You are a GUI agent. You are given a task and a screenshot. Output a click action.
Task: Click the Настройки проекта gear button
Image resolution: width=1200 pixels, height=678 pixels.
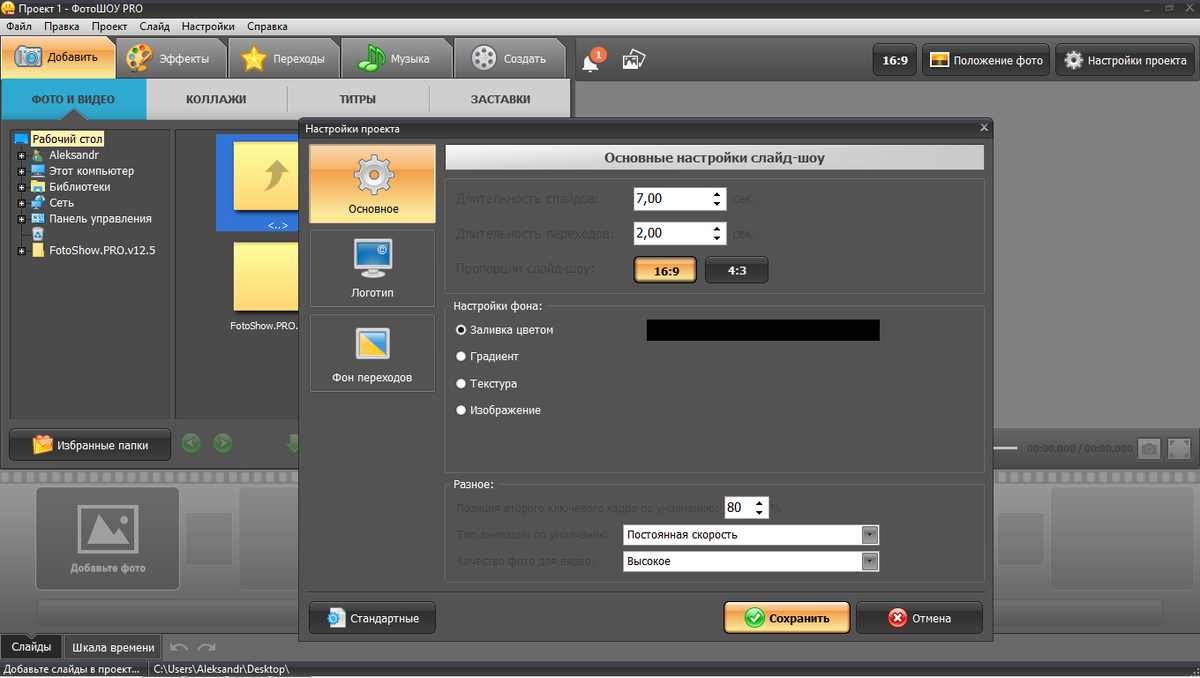1126,60
